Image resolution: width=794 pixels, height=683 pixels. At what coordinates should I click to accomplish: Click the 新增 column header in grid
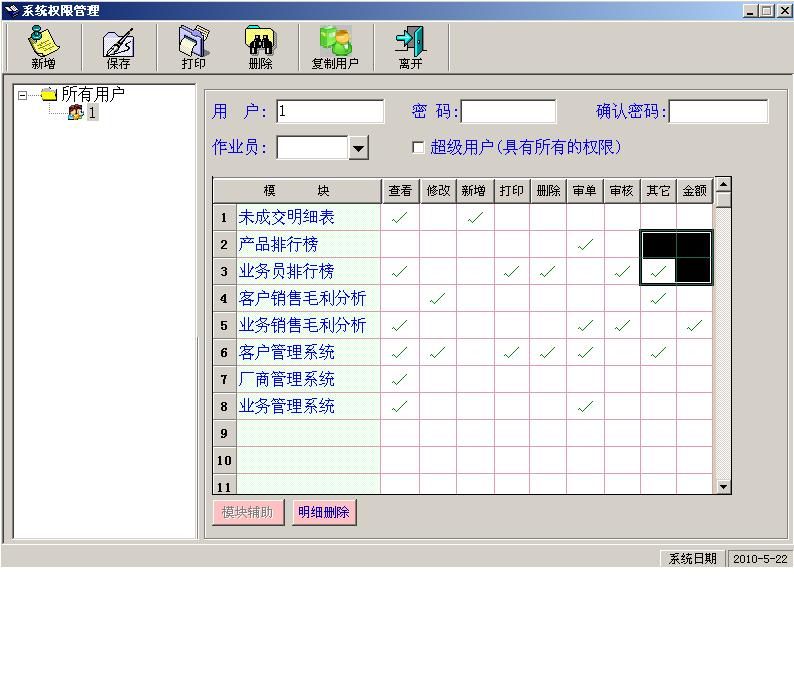pyautogui.click(x=475, y=190)
